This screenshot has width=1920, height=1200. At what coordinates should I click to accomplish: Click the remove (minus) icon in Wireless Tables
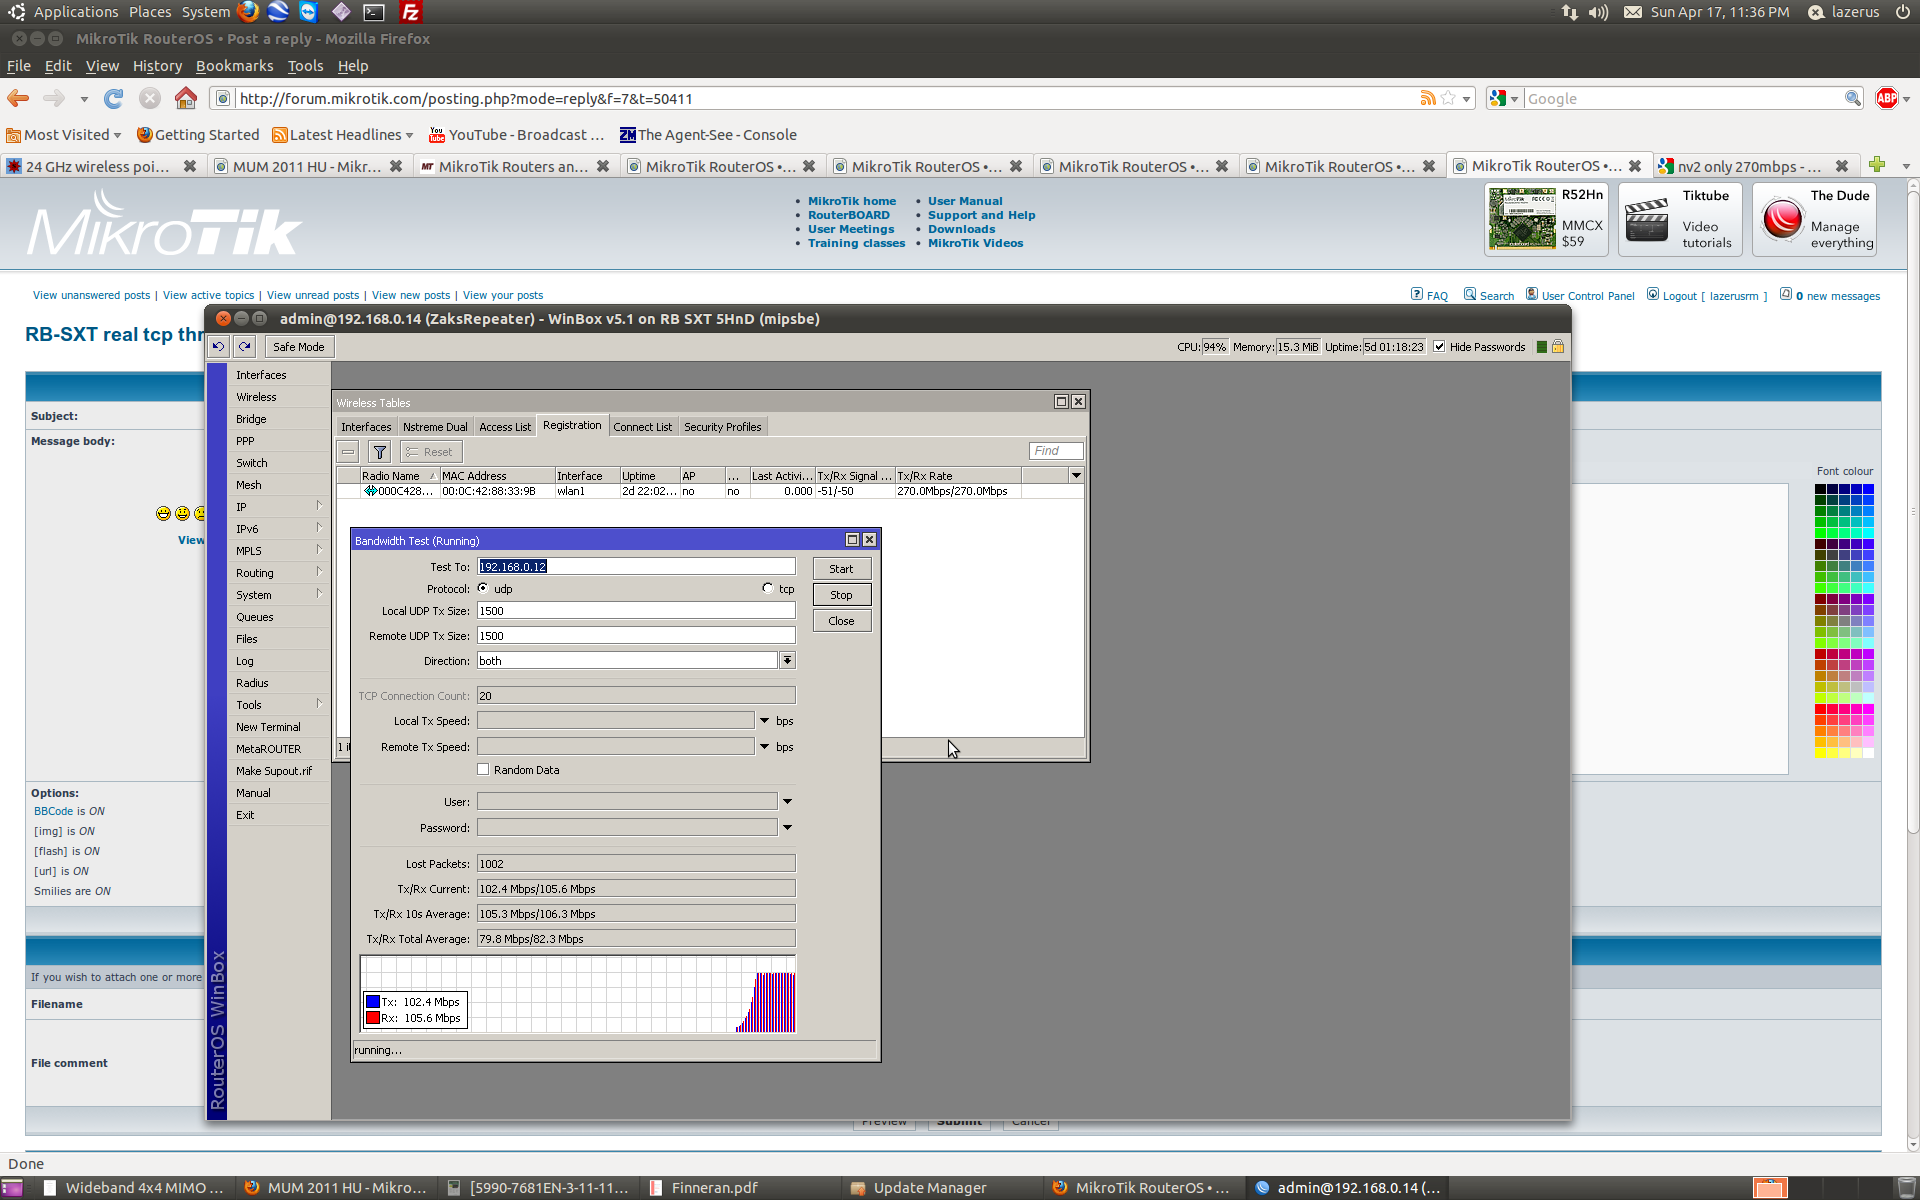tap(348, 452)
